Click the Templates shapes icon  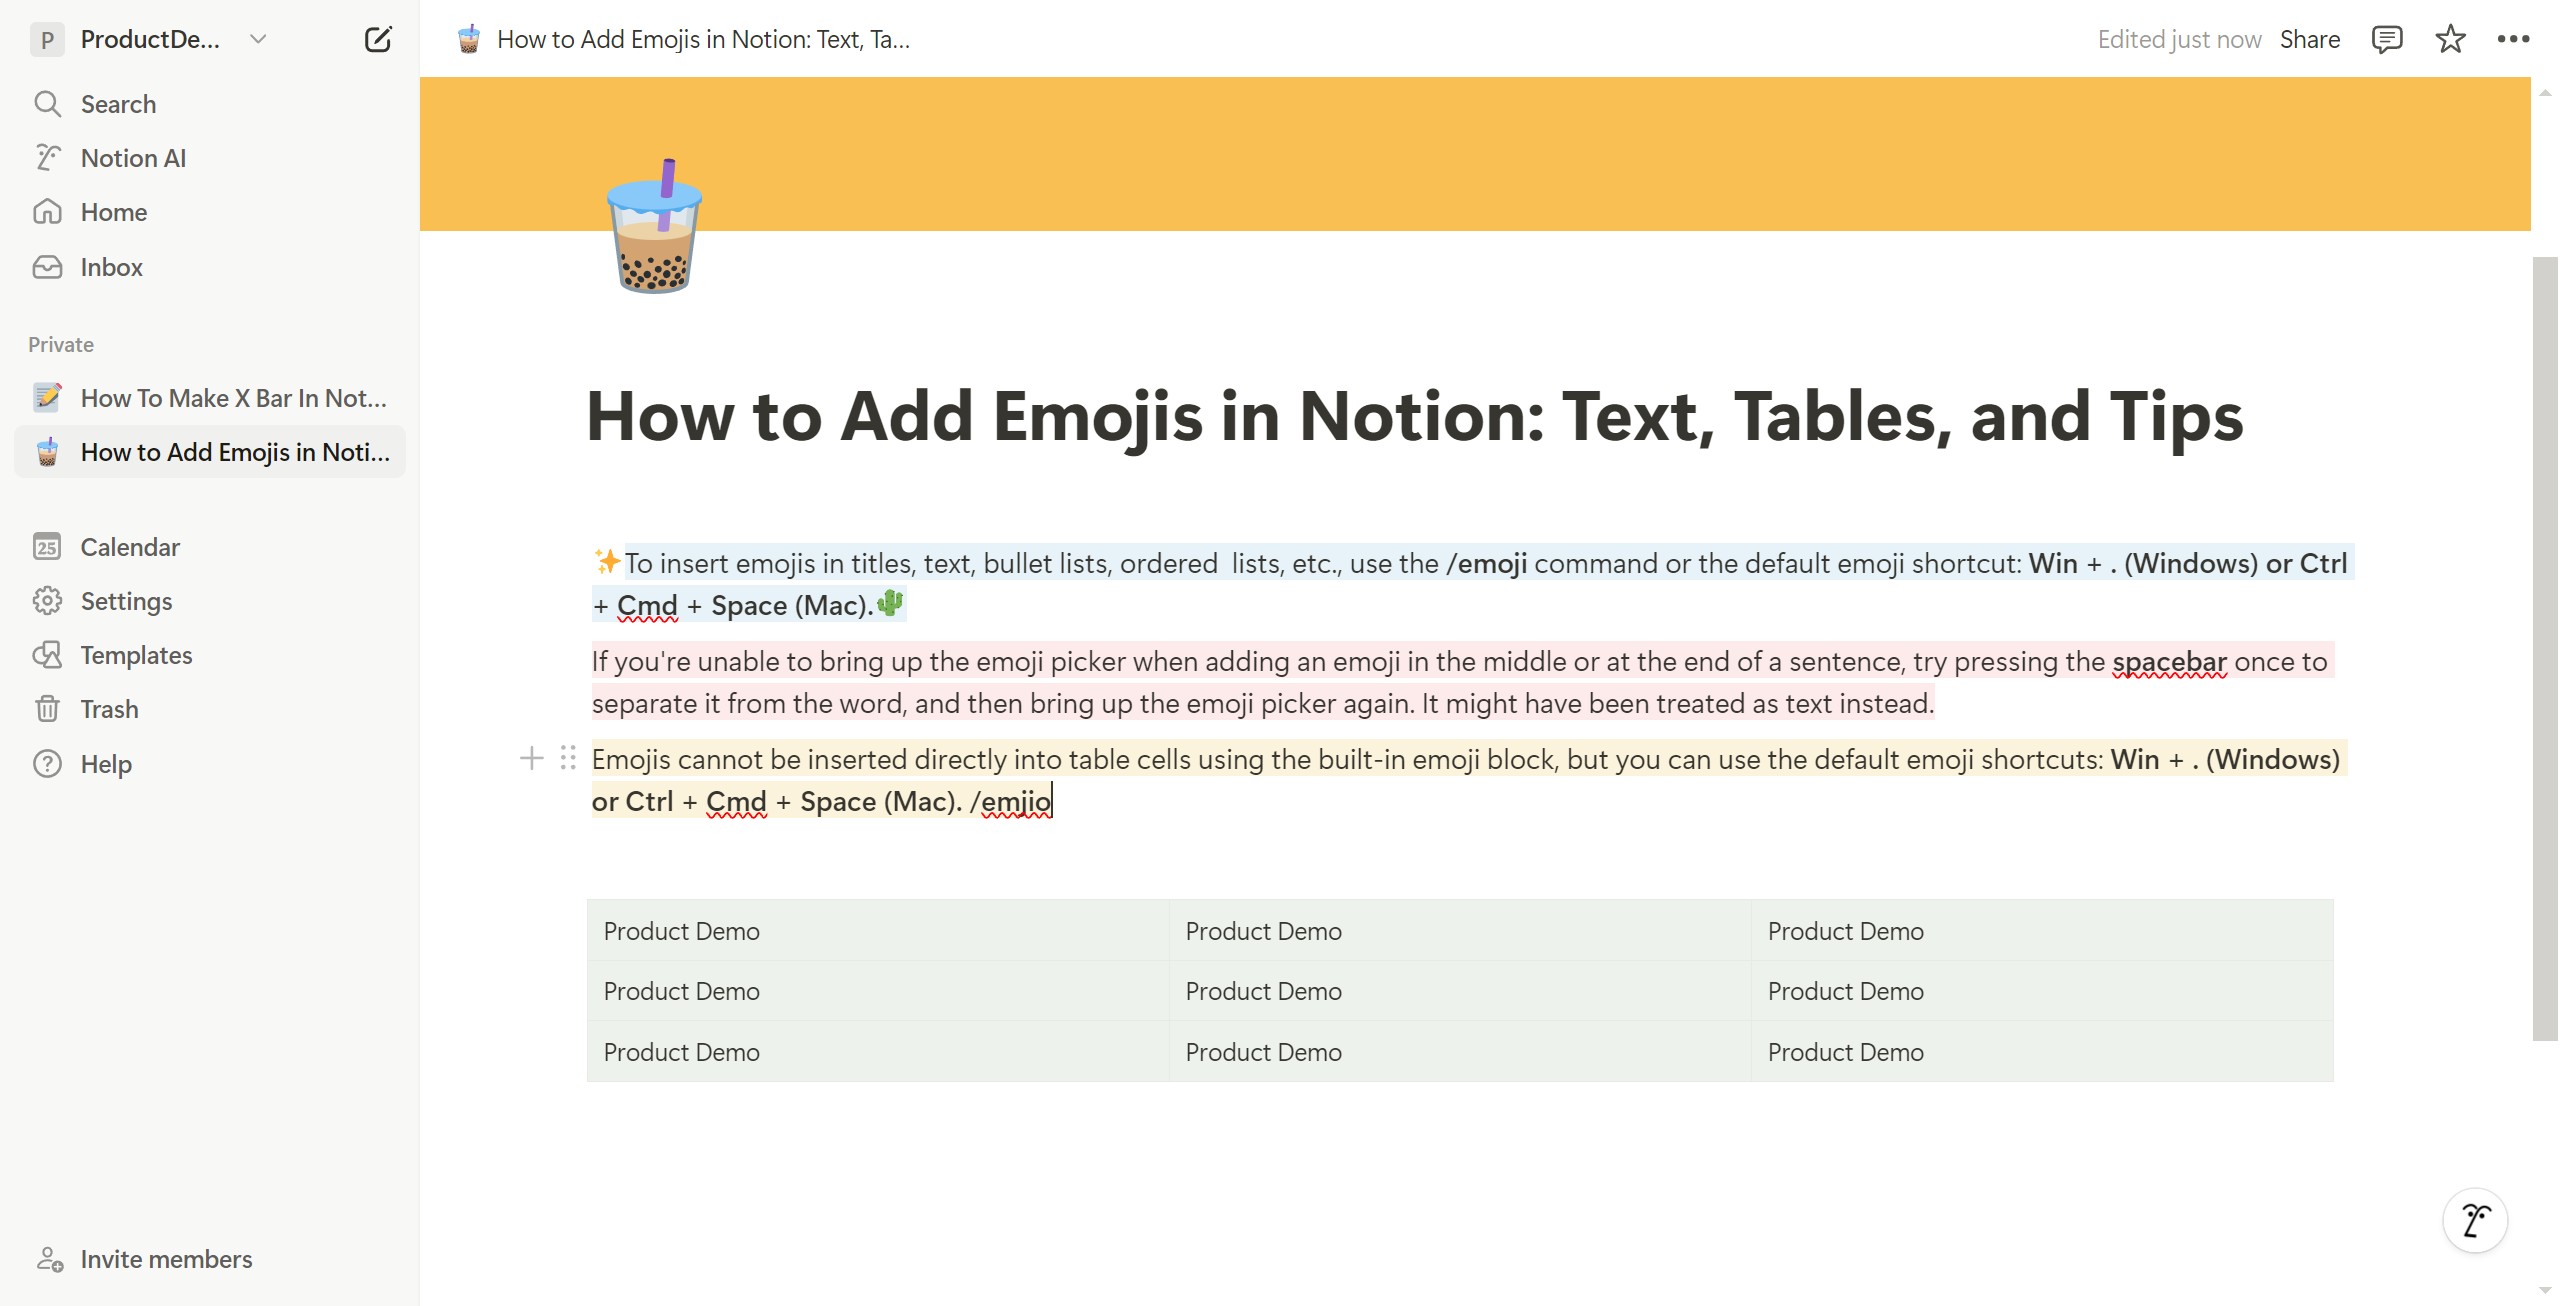[47, 655]
